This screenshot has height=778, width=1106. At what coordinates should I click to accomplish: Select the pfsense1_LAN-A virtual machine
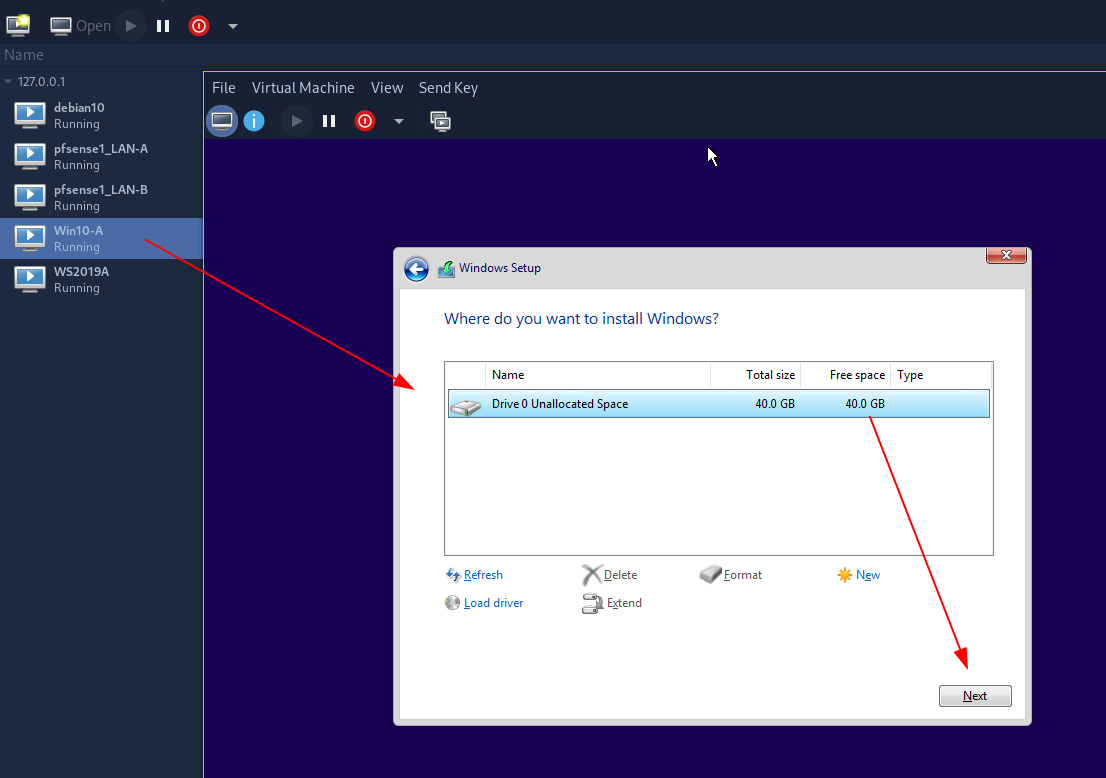(x=102, y=157)
